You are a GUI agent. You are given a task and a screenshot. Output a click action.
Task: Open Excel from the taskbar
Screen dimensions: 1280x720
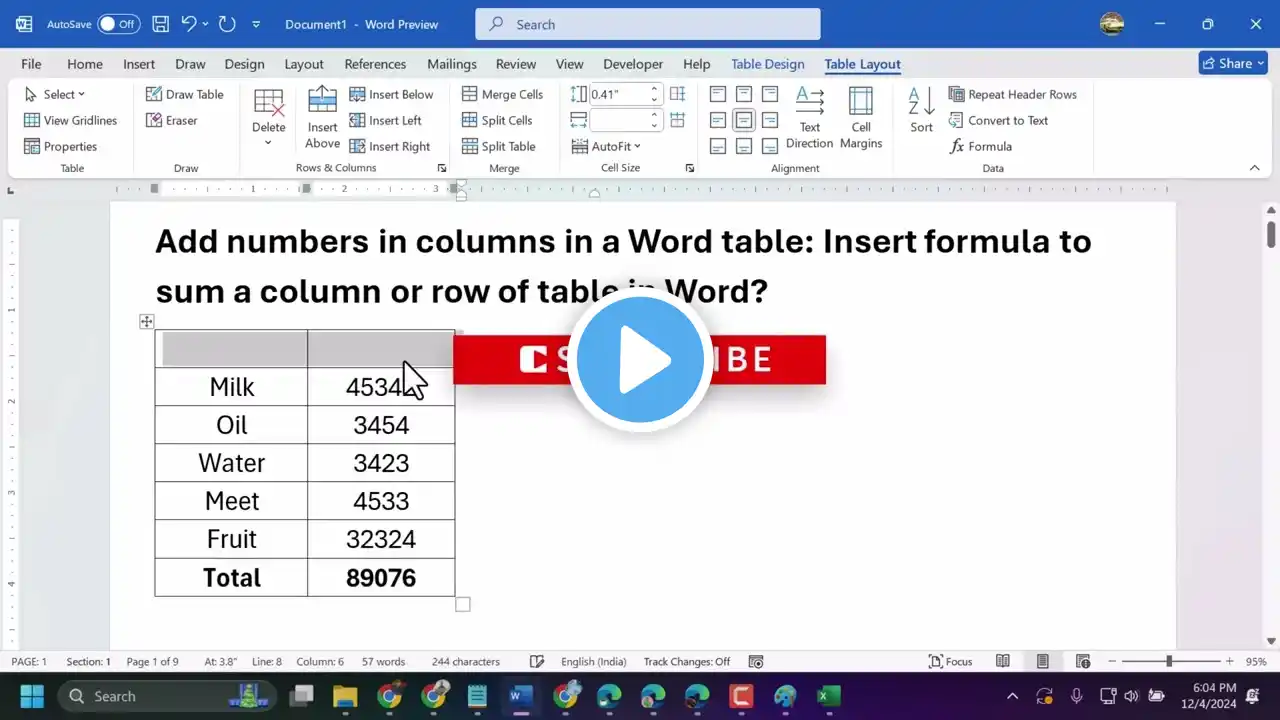click(829, 696)
